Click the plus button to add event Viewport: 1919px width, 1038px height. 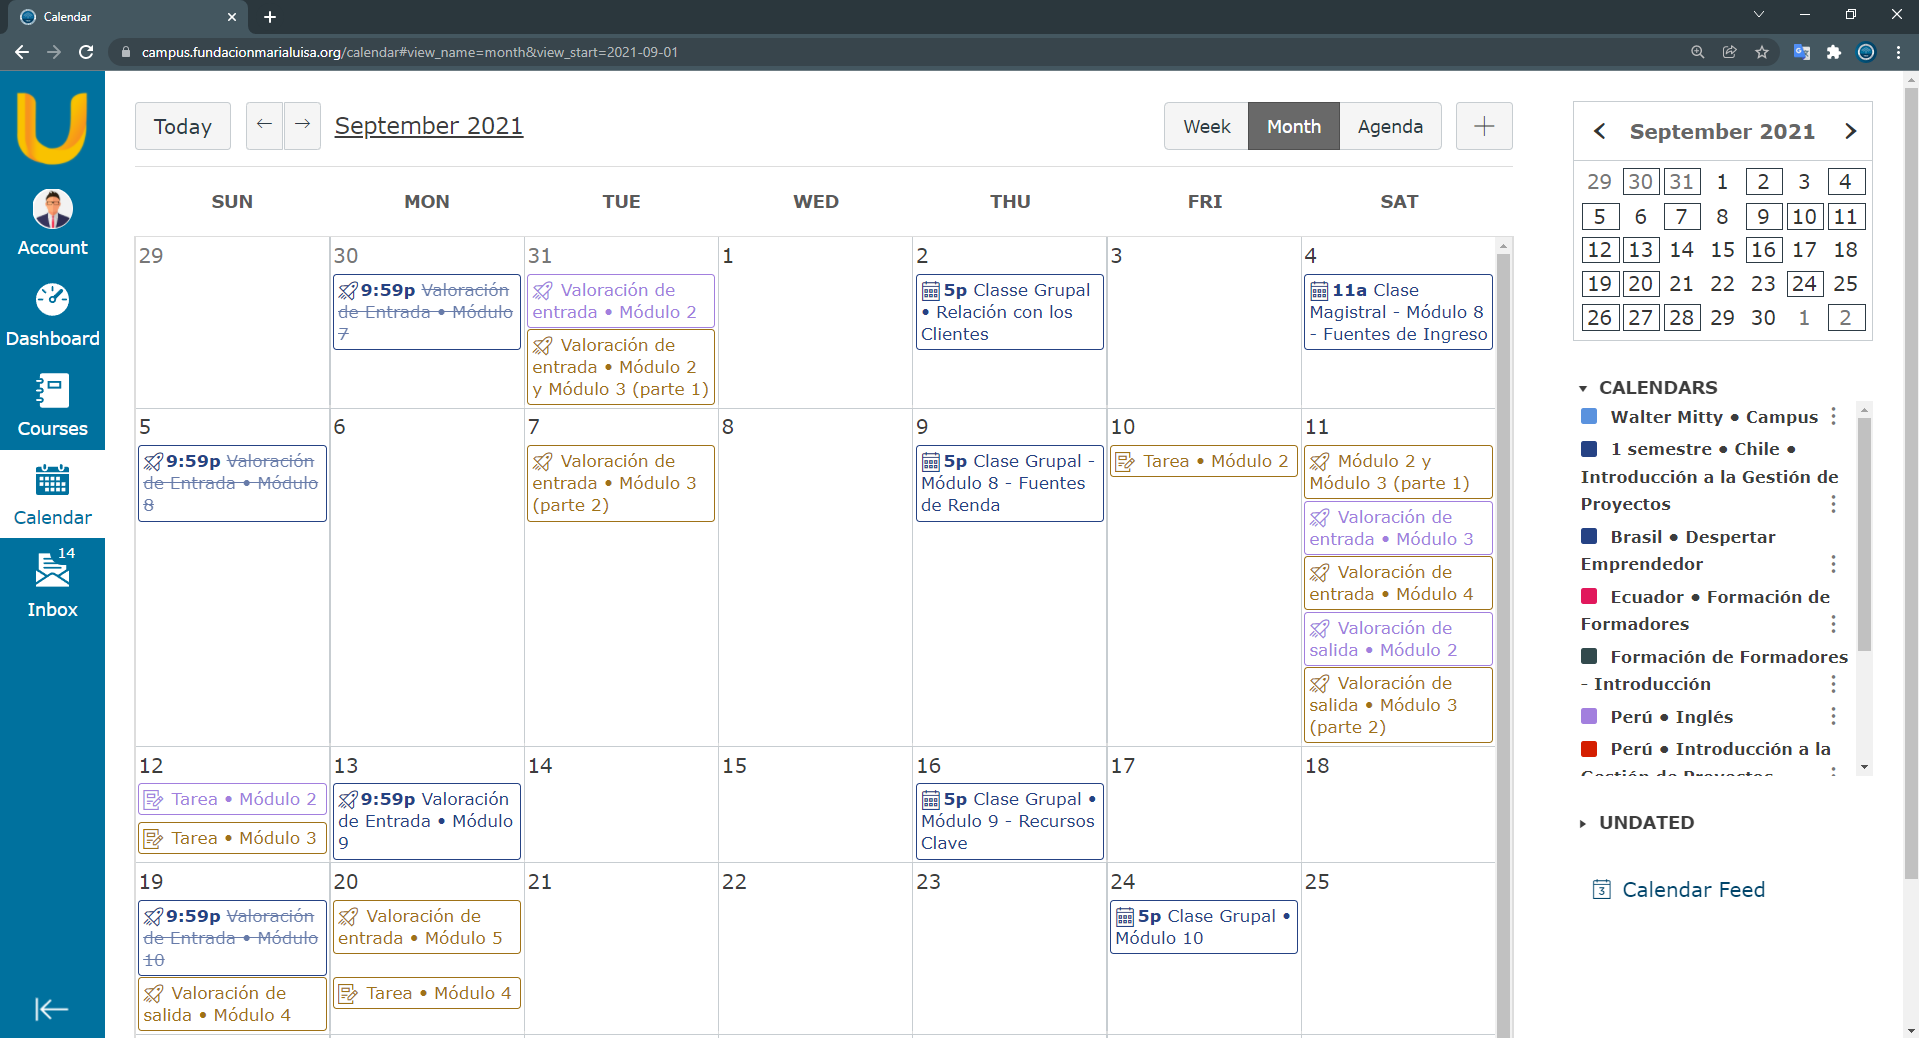pos(1484,126)
